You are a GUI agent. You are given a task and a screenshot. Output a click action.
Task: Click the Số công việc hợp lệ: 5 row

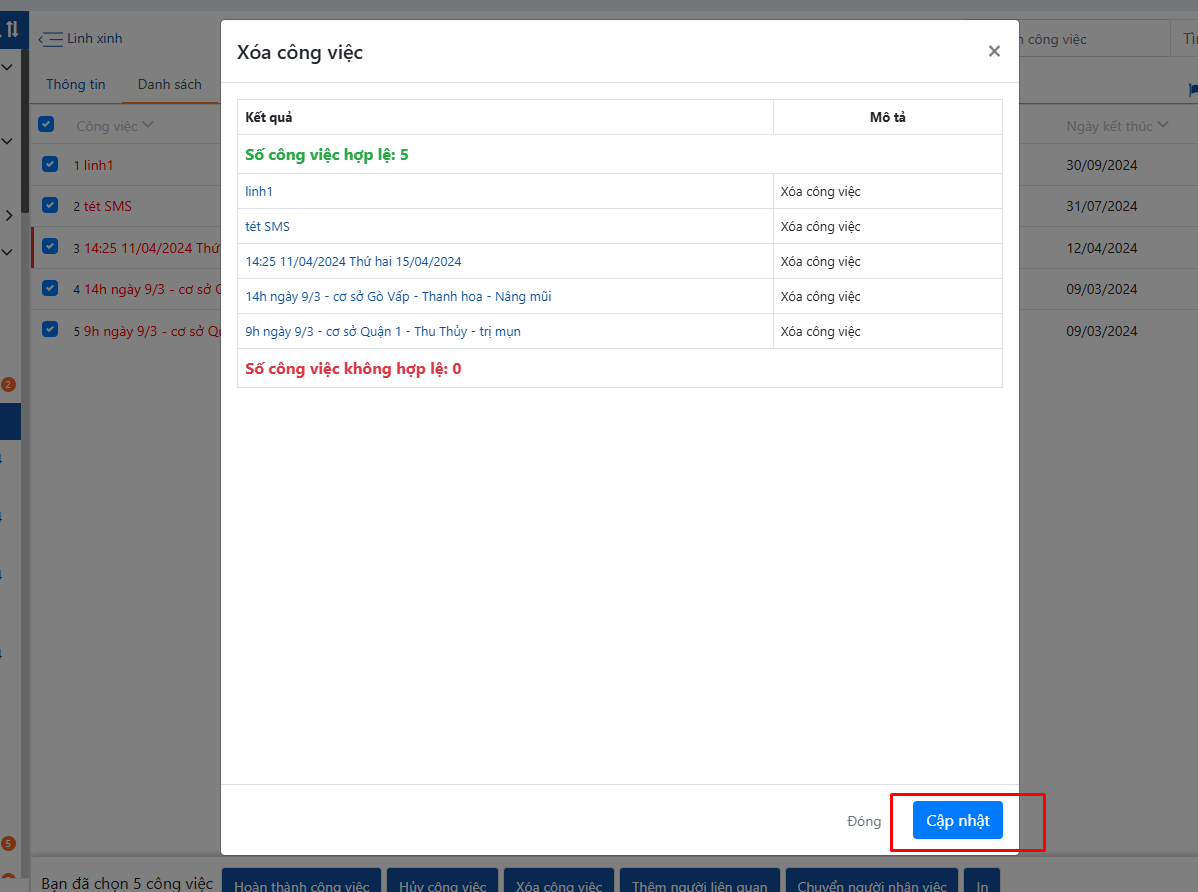pyautogui.click(x=620, y=154)
